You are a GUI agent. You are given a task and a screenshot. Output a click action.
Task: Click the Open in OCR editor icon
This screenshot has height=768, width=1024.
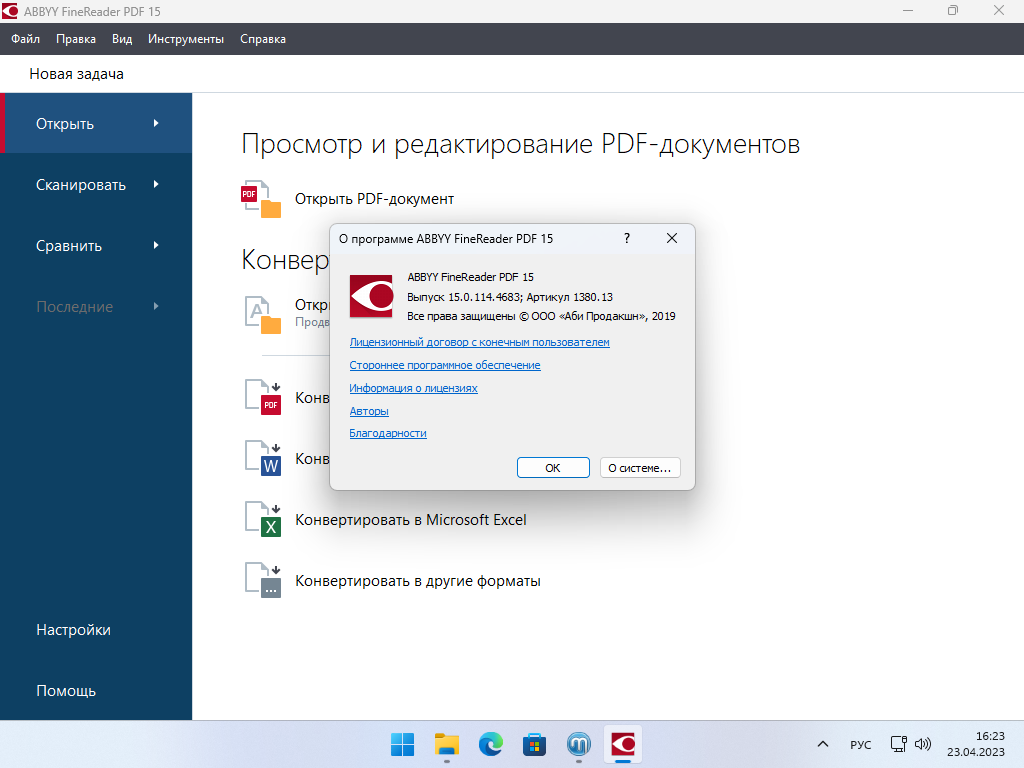click(x=263, y=314)
